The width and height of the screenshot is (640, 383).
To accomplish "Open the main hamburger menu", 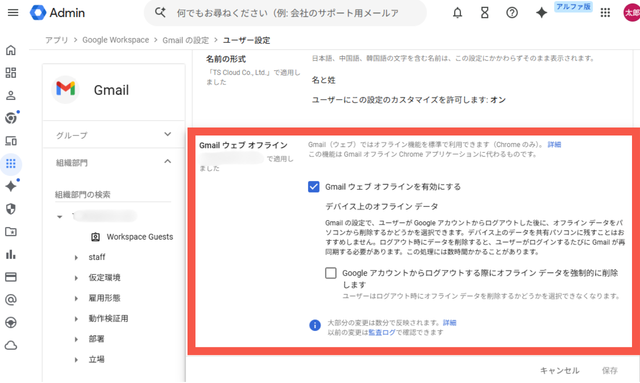I will point(13,13).
